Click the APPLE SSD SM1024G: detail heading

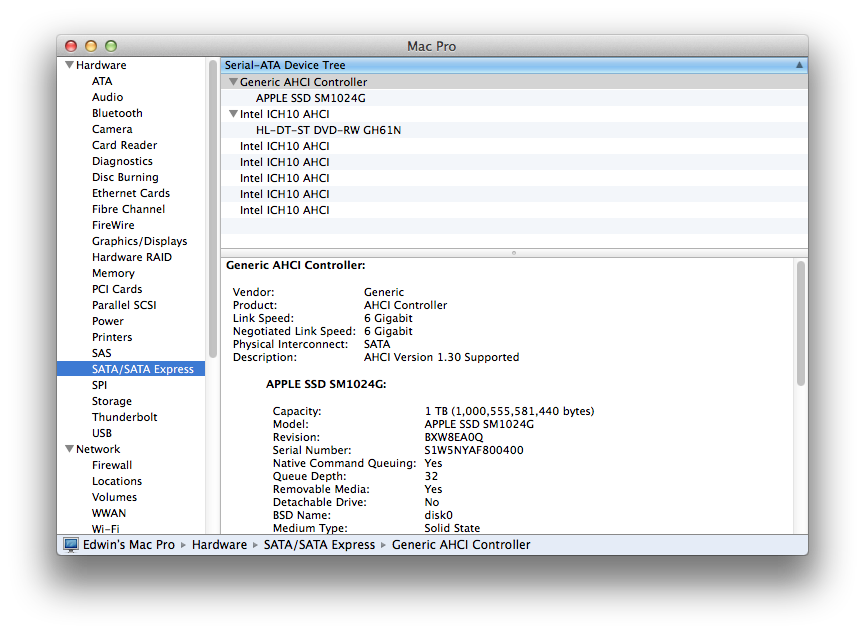click(326, 384)
